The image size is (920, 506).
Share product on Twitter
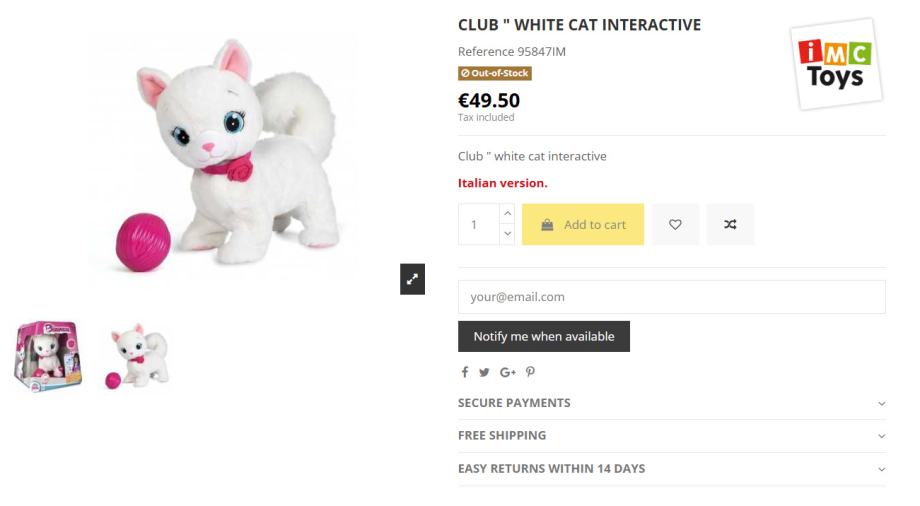click(x=484, y=372)
